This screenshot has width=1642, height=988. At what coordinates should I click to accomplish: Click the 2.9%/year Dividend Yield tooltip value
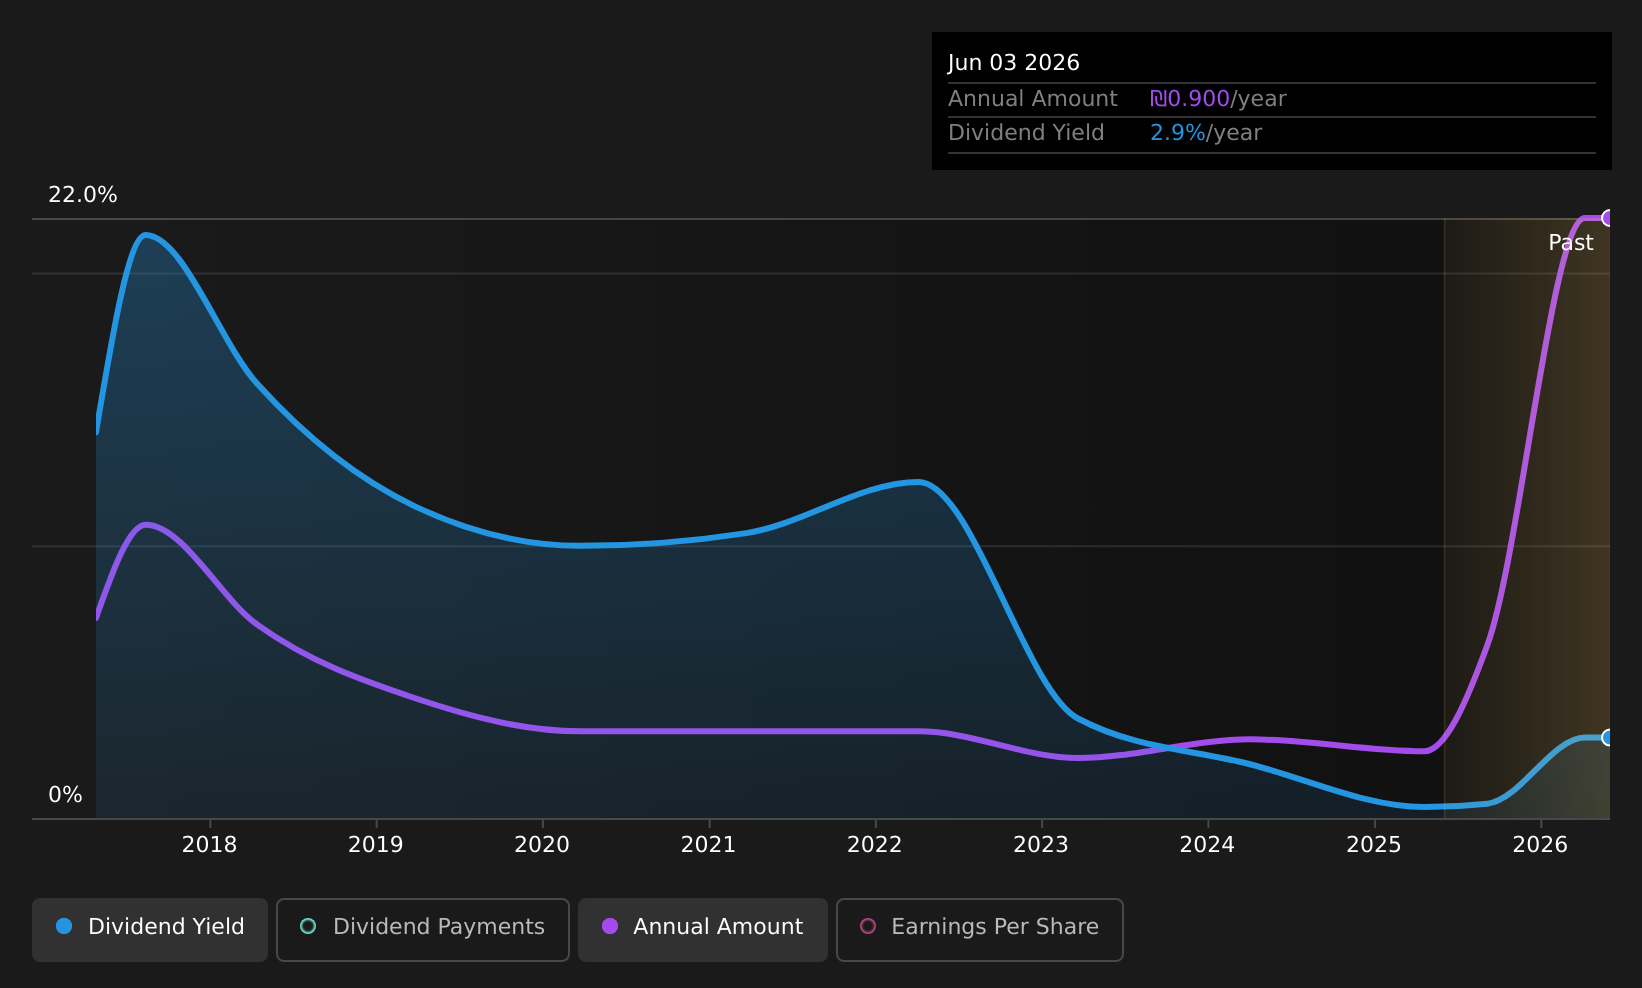coord(1206,133)
